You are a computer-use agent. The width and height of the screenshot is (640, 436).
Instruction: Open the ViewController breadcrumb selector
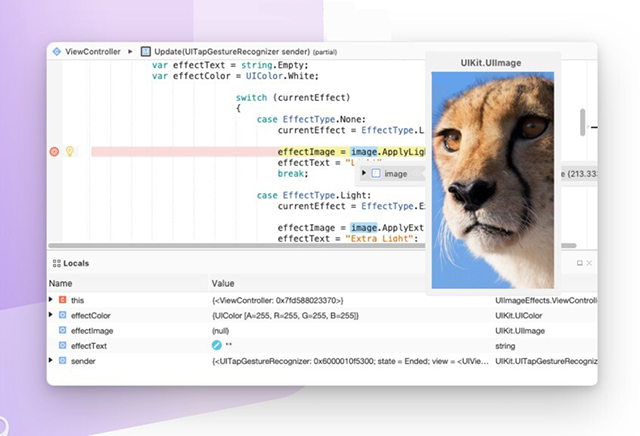[x=93, y=51]
